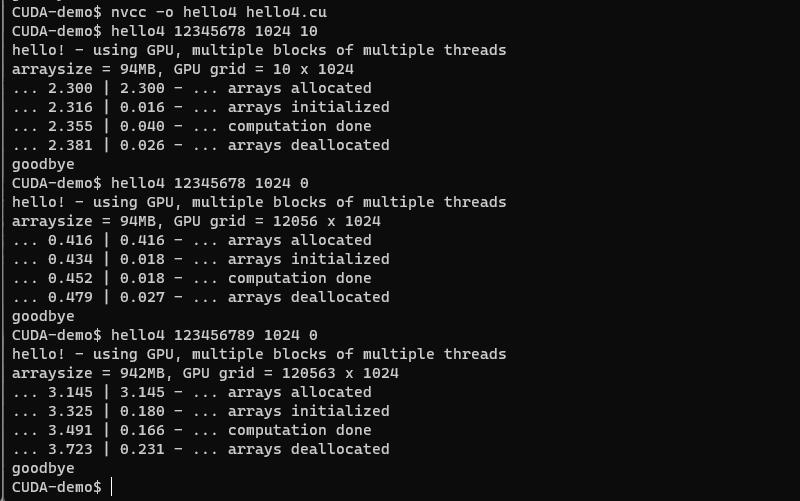
Task: Click the '3.723 | 0.231' arrays deallocated line
Action: 201,449
